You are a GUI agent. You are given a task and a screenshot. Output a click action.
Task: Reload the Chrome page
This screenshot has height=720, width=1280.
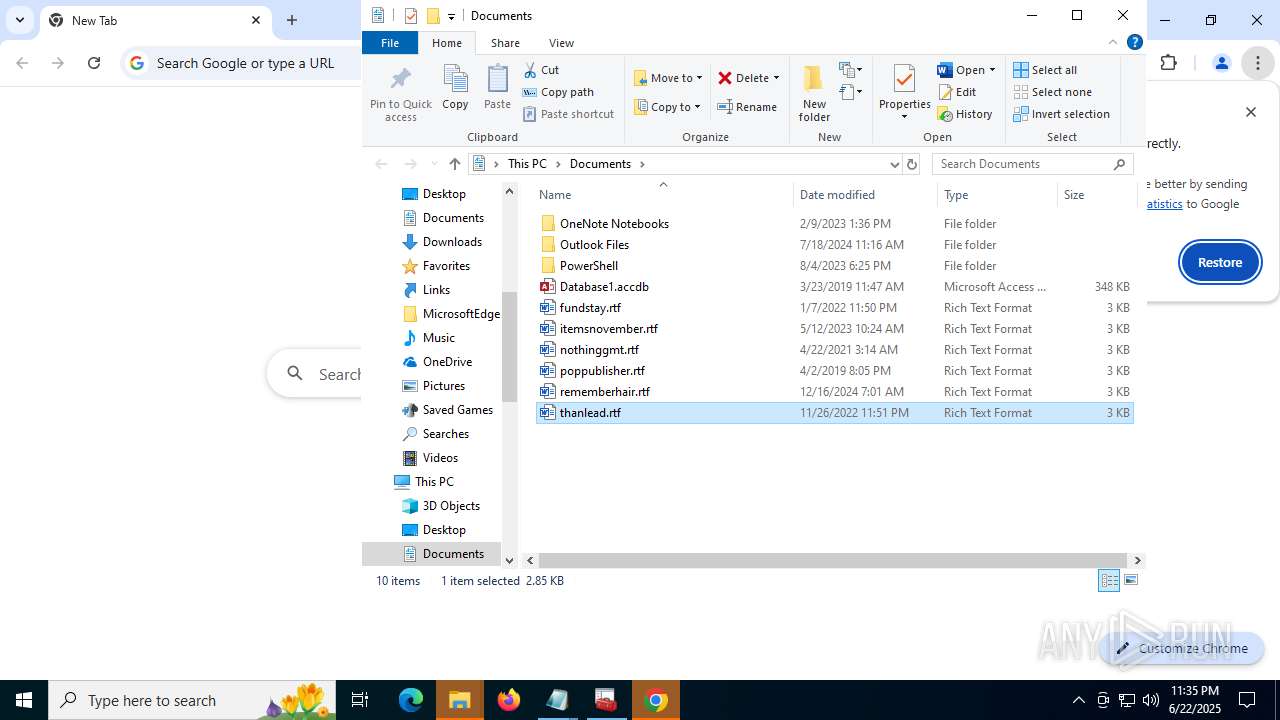[x=94, y=63]
